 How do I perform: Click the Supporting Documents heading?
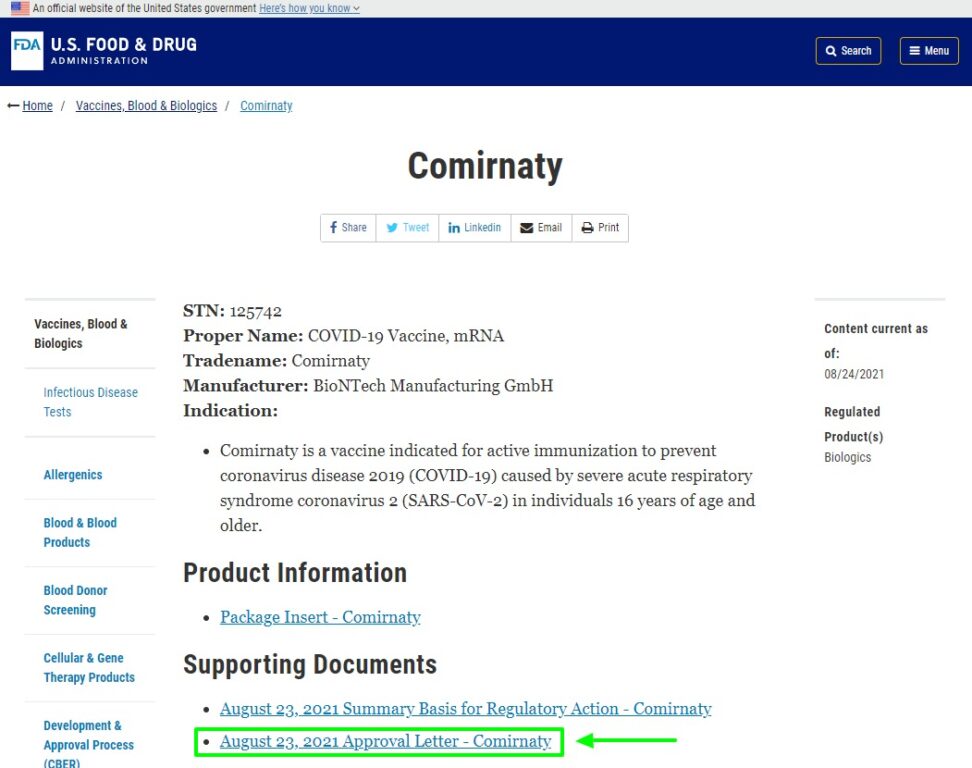[310, 664]
